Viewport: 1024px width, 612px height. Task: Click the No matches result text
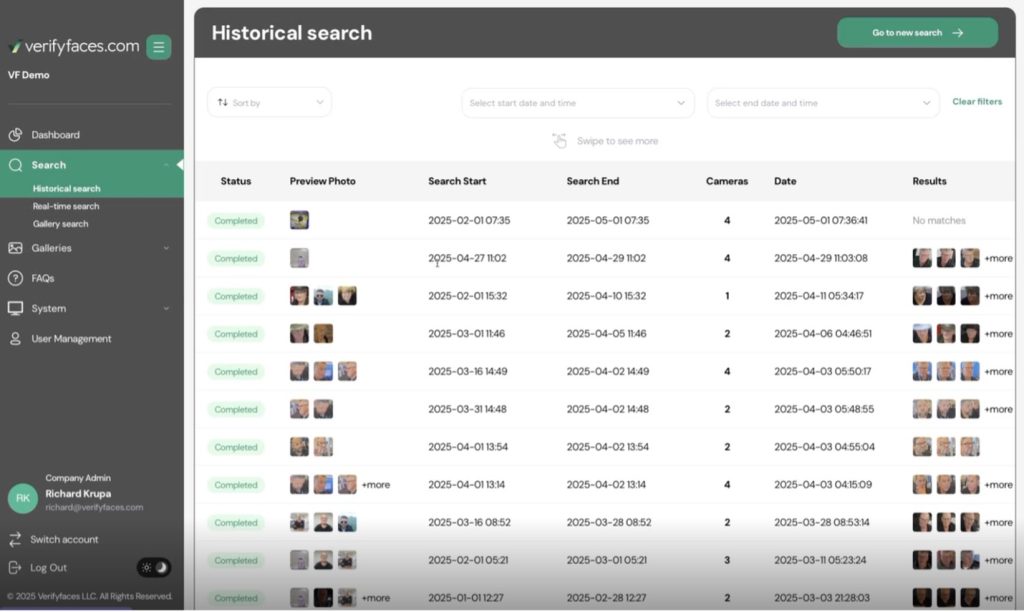938,221
